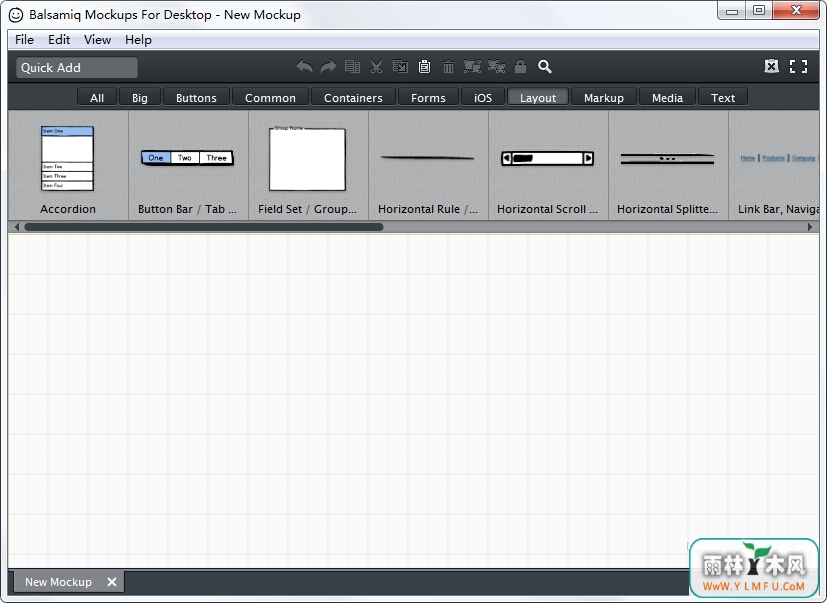Toggle full screen presentation icon
This screenshot has width=827, height=603.
(799, 66)
